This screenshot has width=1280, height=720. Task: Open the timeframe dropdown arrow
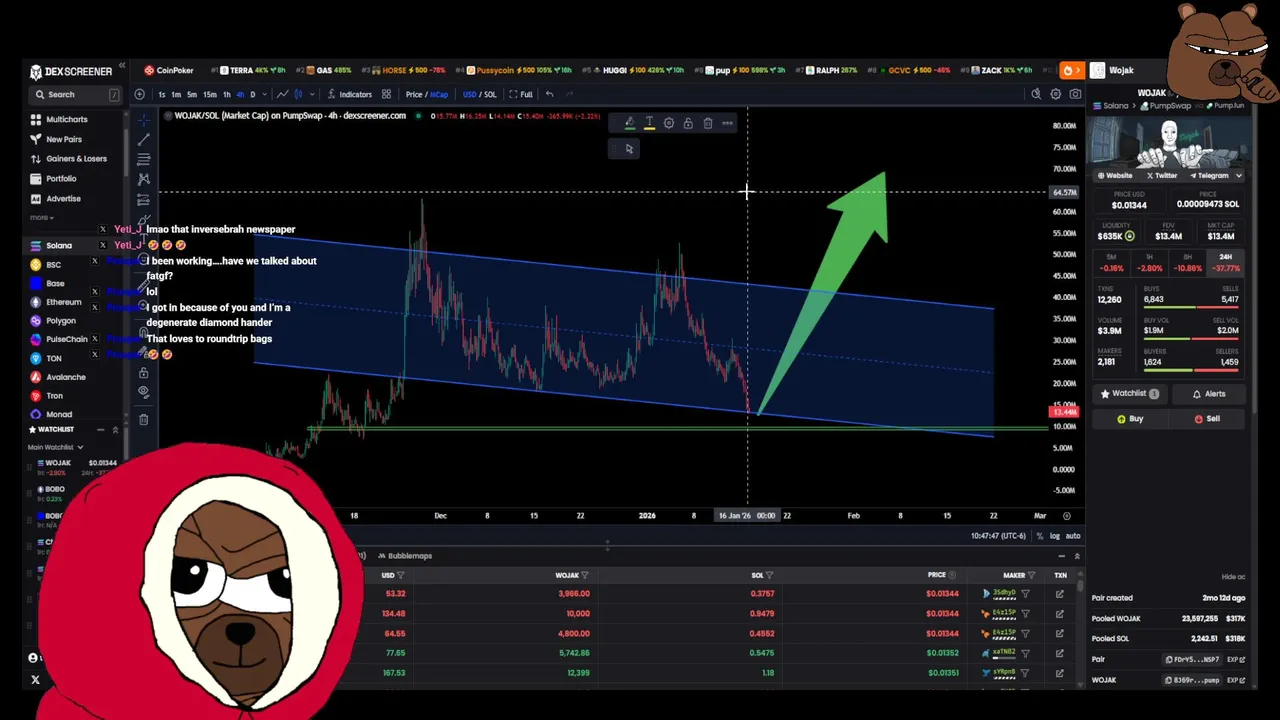click(264, 94)
